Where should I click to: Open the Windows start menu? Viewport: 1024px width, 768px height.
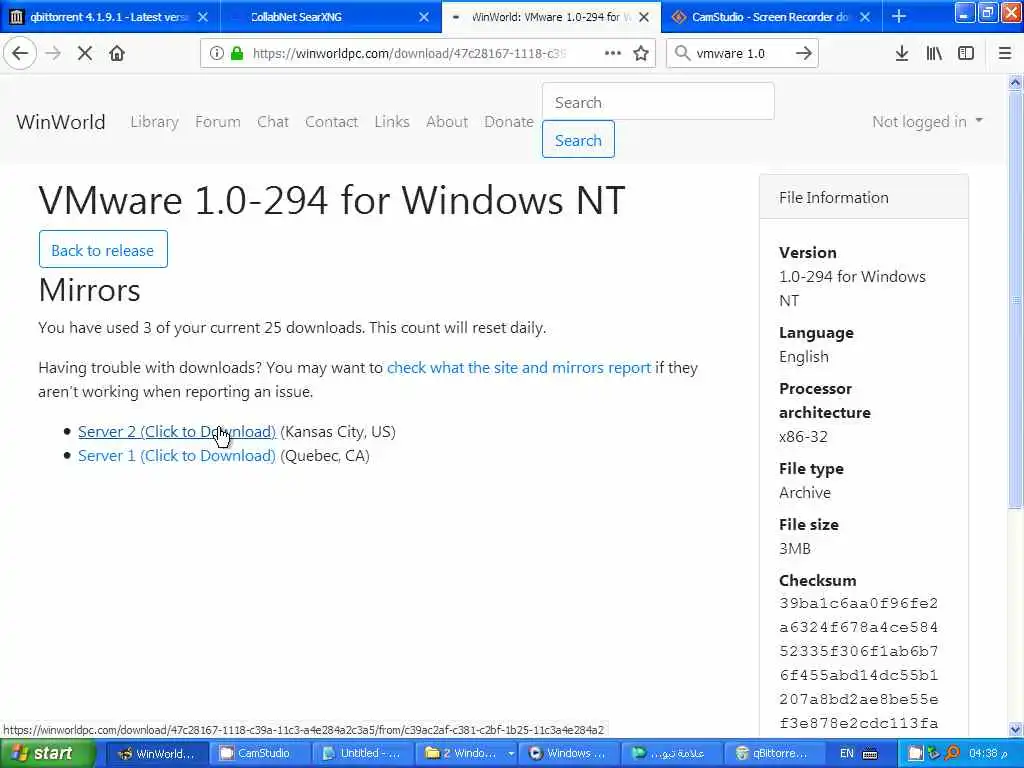tap(48, 753)
